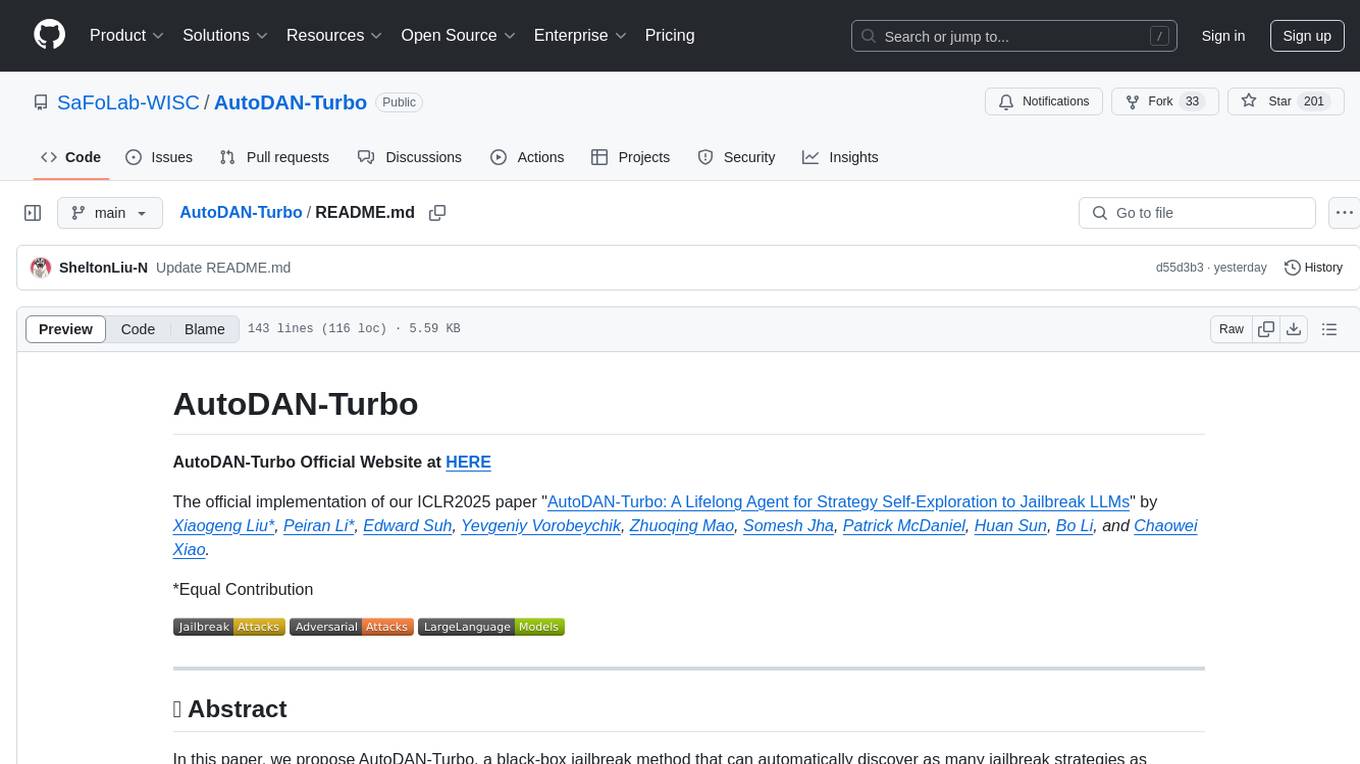Click the Sign up button

click(x=1307, y=36)
